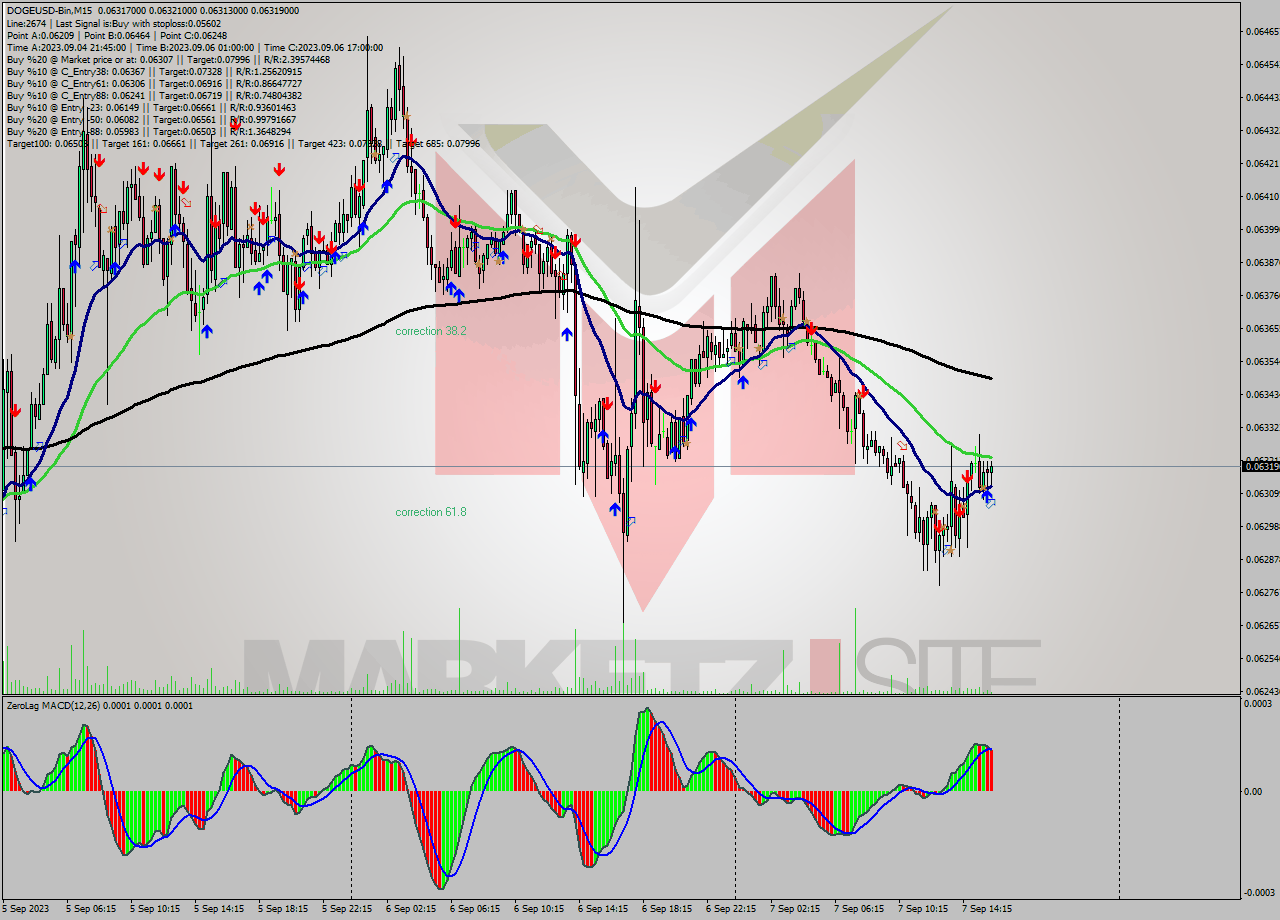Click the '6 Sep 22:15' time label
The height and width of the screenshot is (920, 1280).
731,909
